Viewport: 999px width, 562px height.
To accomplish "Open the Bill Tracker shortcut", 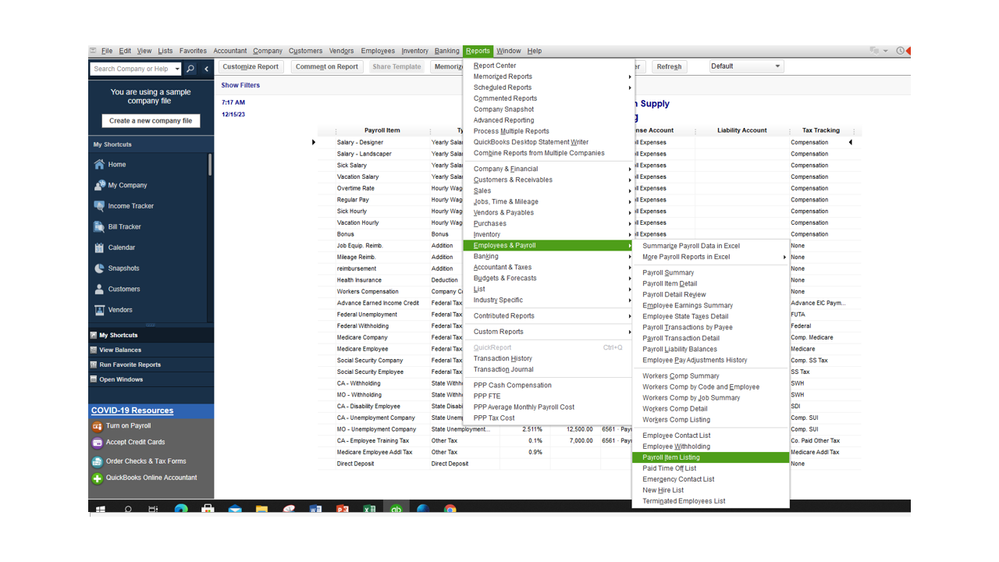I will click(x=124, y=227).
